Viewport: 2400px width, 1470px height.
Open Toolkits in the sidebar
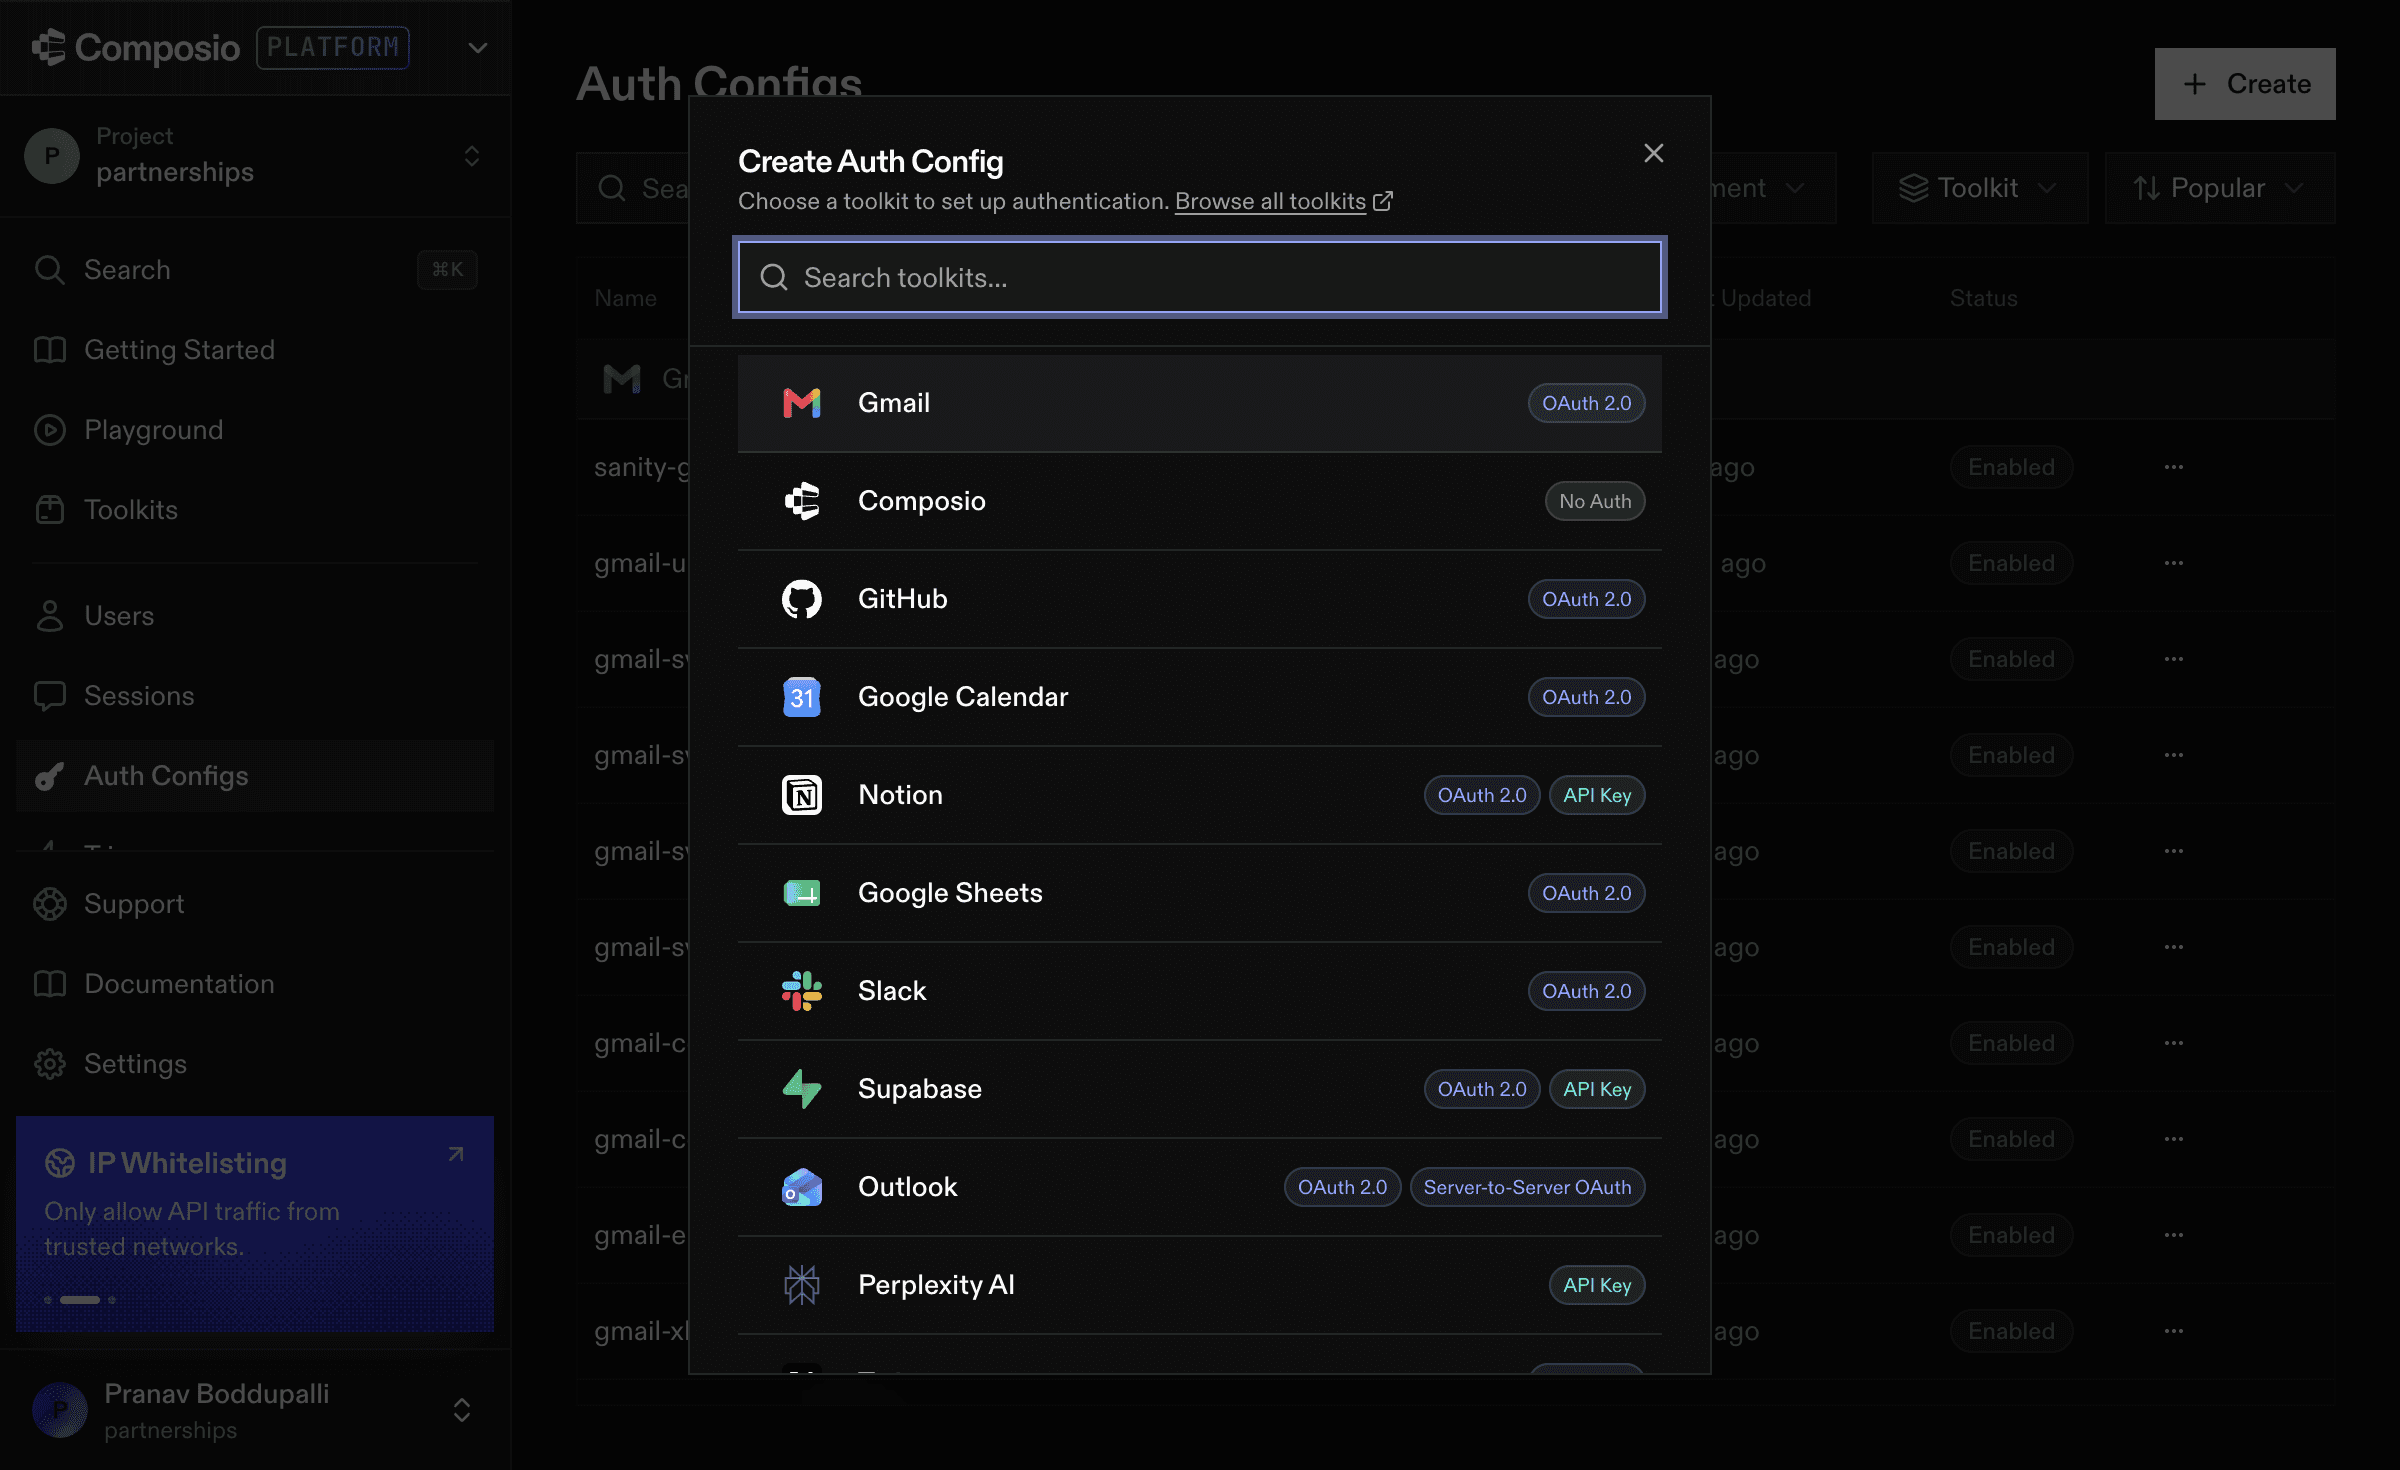coord(254,510)
